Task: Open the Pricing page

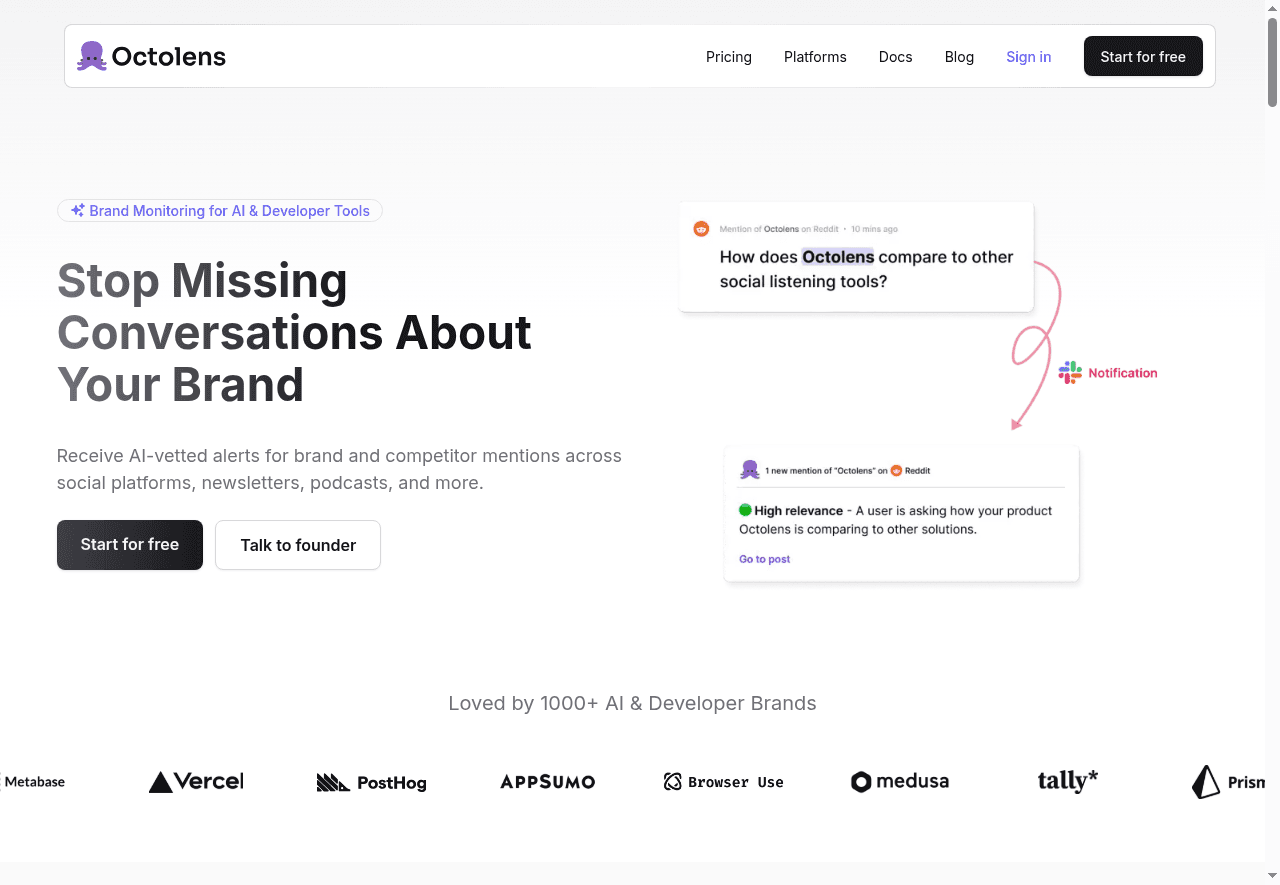Action: tap(728, 57)
